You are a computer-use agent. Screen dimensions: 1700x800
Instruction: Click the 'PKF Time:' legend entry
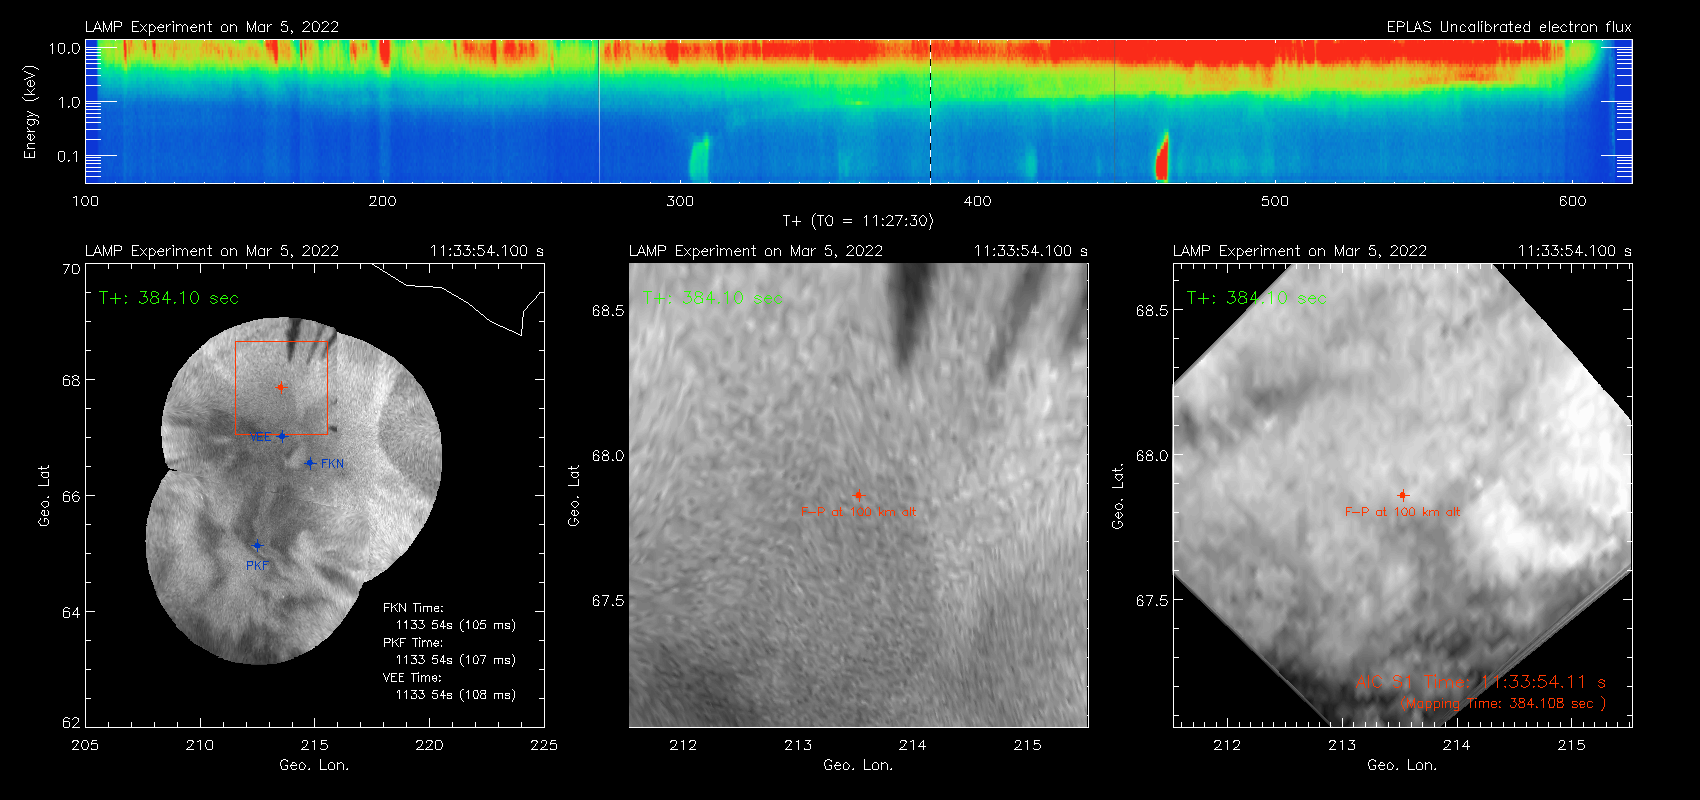413,643
